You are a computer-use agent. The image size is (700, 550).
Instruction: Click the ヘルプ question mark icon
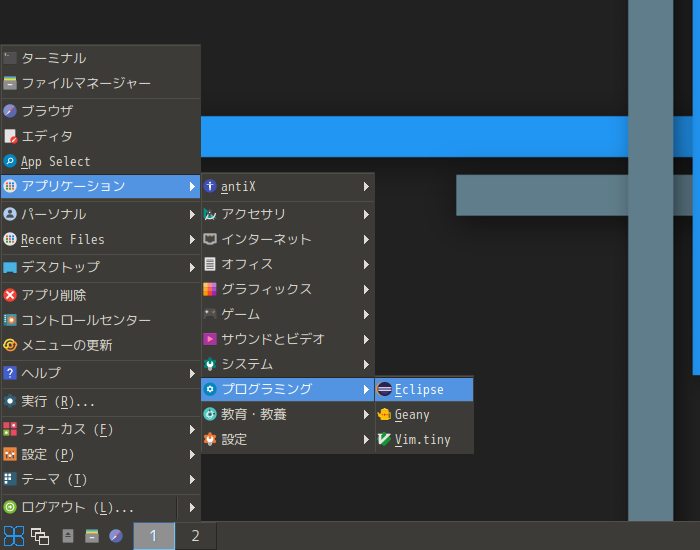coord(10,373)
